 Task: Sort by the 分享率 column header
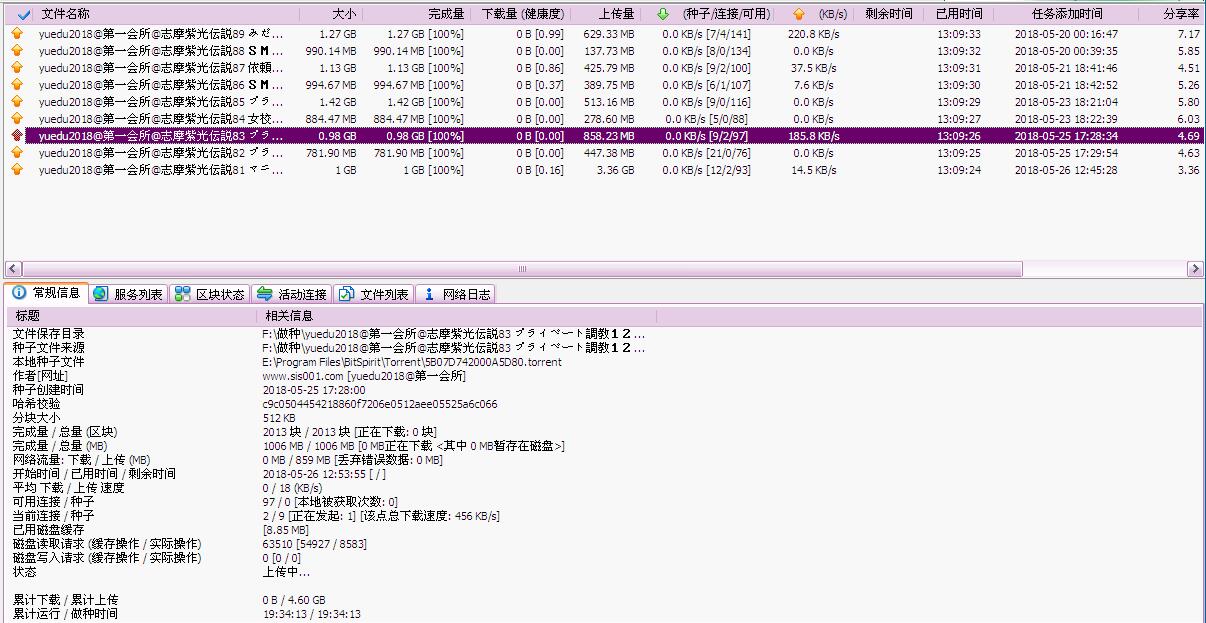point(1180,15)
